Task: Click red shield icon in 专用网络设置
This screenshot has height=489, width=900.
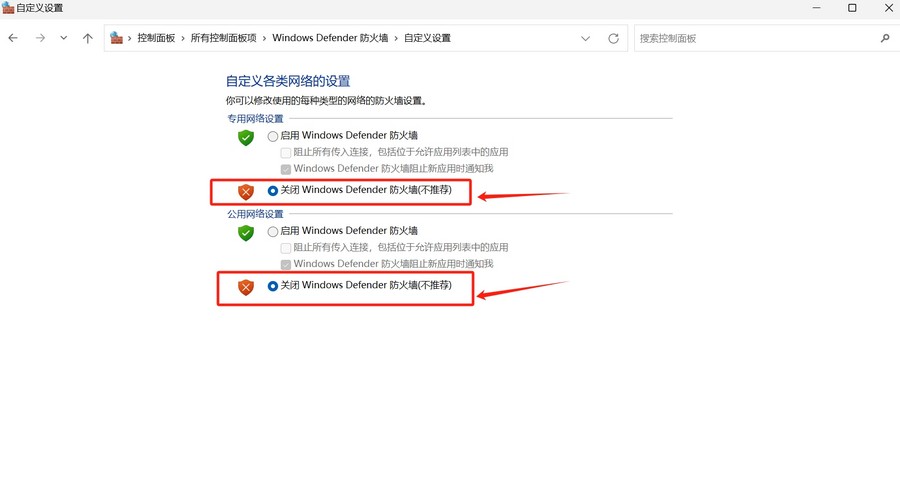Action: (x=246, y=192)
